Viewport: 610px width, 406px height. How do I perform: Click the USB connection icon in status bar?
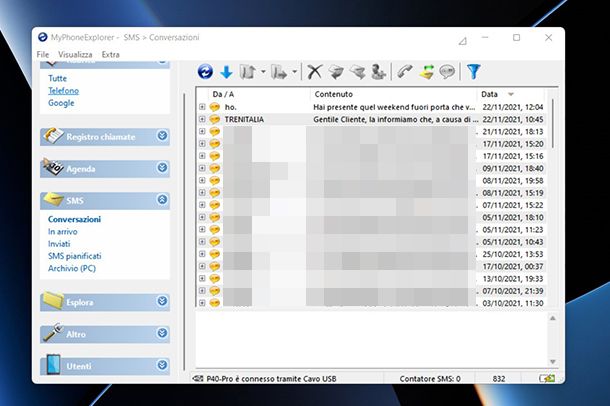pyautogui.click(x=198, y=378)
